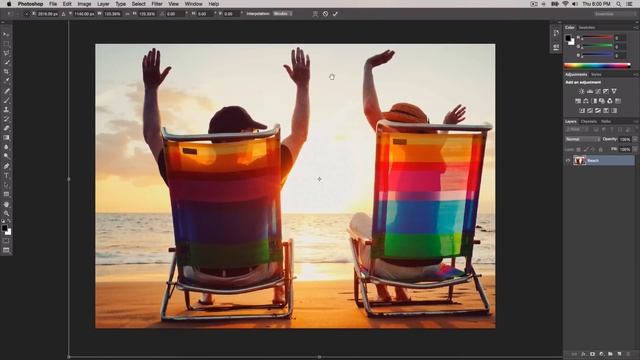Click the foreground color swatch in Color panel
The height and width of the screenshot is (360, 640).
pos(568,38)
